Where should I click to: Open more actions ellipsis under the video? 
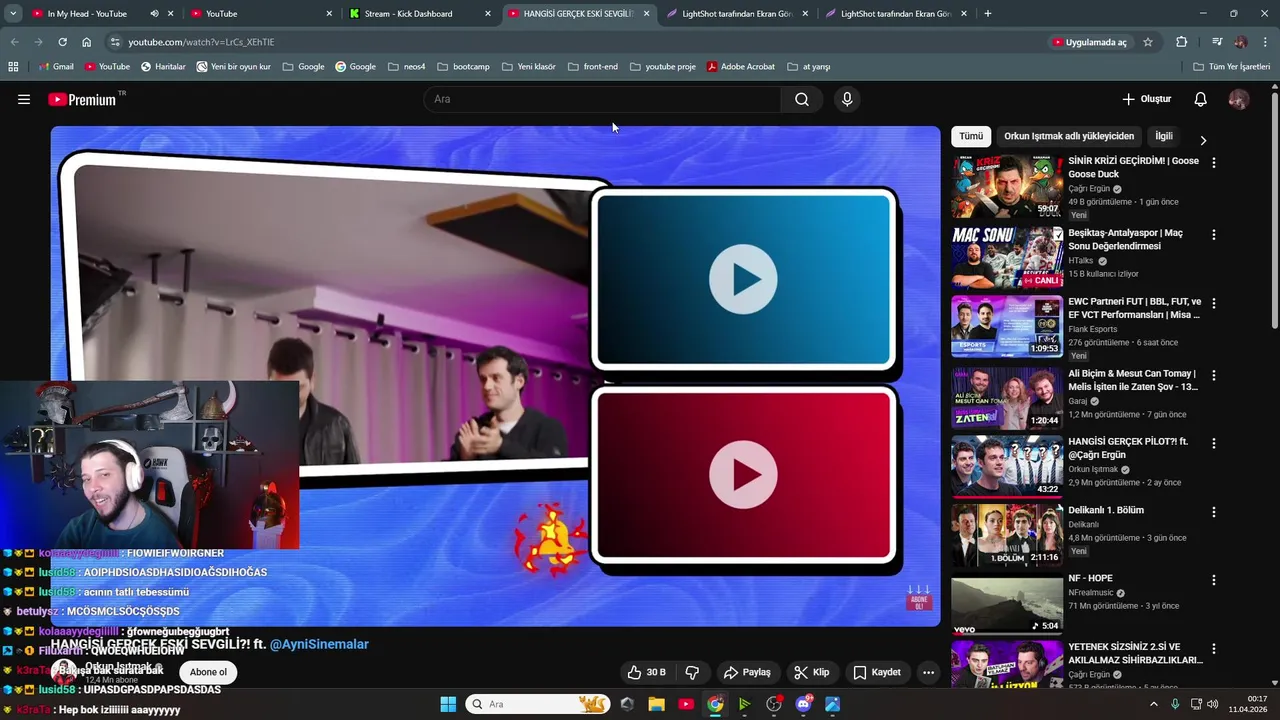(928, 672)
